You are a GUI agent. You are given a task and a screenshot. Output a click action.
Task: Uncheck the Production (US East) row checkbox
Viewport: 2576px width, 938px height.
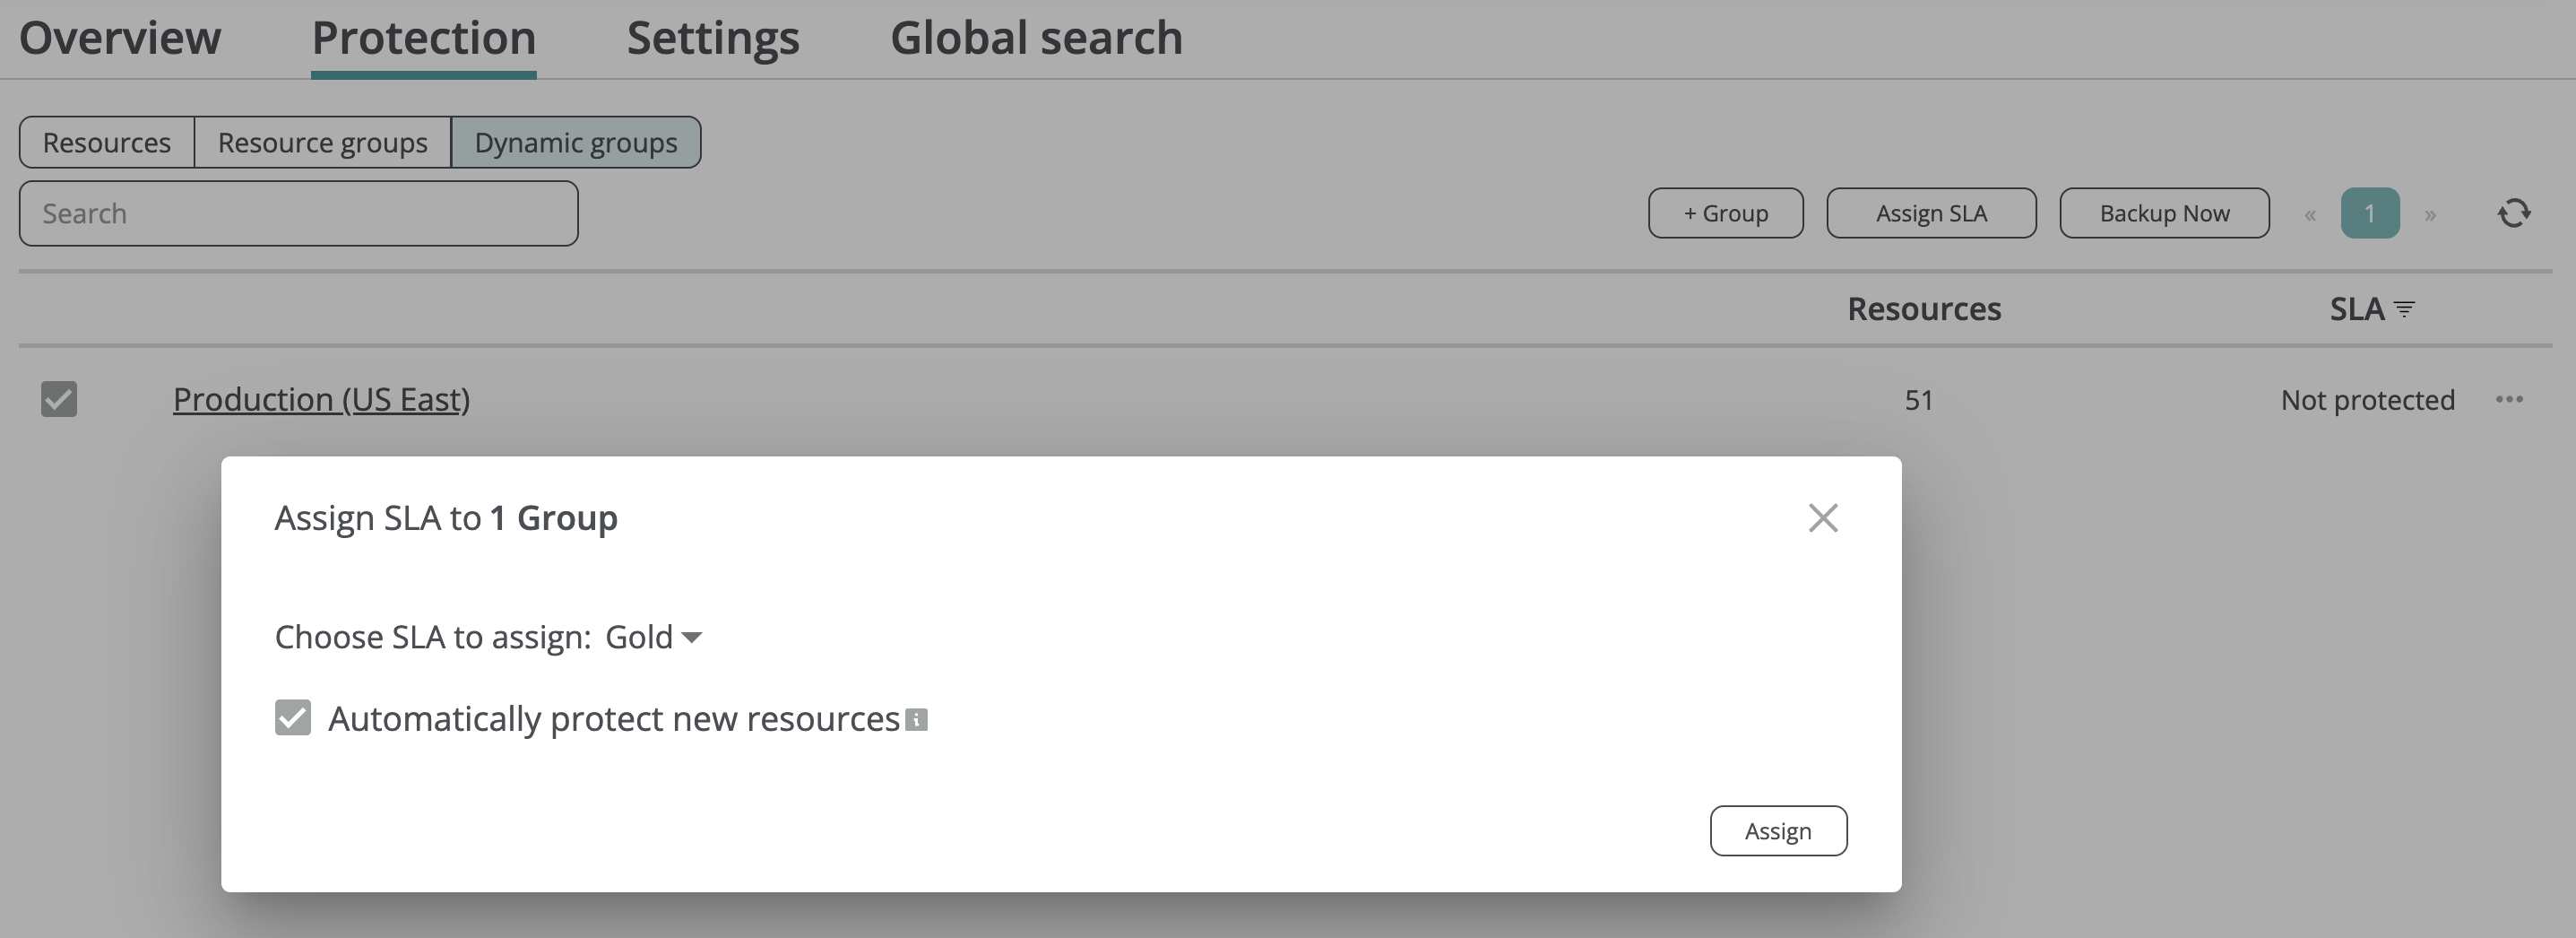pos(59,399)
